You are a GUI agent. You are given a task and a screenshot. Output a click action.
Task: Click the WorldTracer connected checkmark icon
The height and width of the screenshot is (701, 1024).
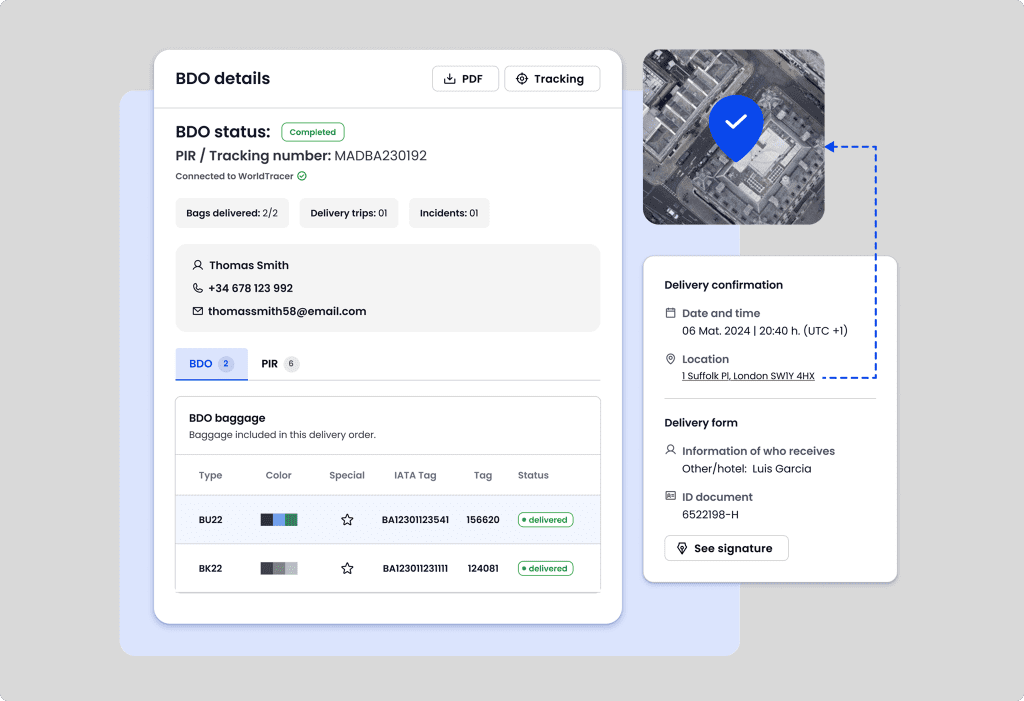coord(302,176)
